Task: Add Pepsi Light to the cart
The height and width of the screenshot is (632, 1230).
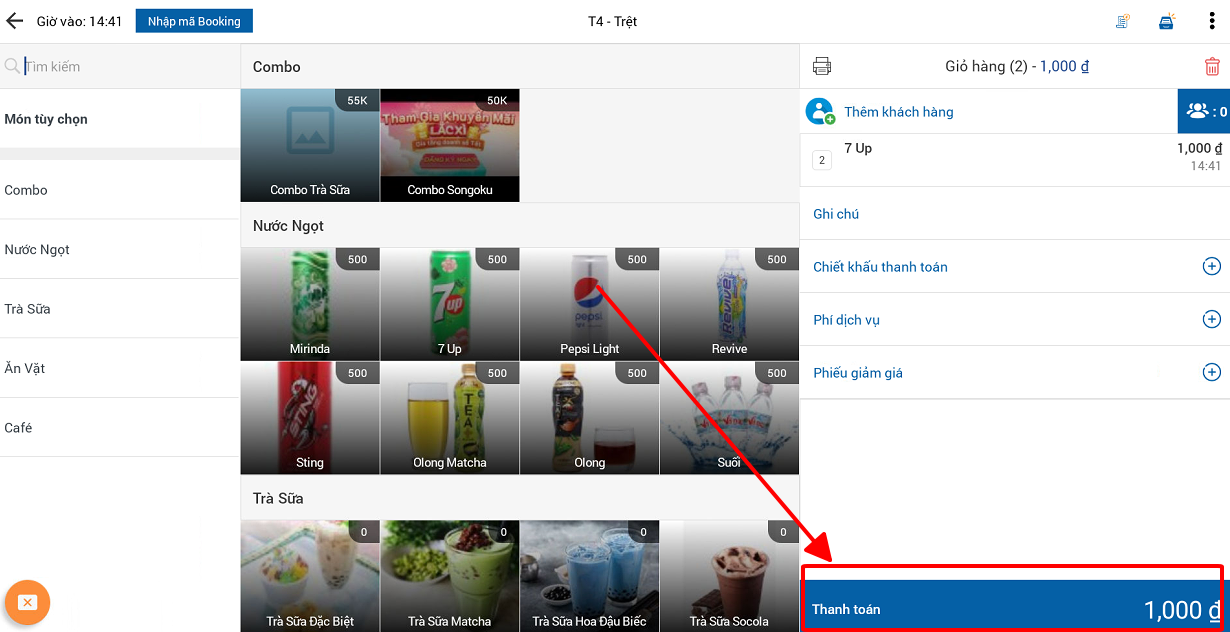Action: (589, 303)
